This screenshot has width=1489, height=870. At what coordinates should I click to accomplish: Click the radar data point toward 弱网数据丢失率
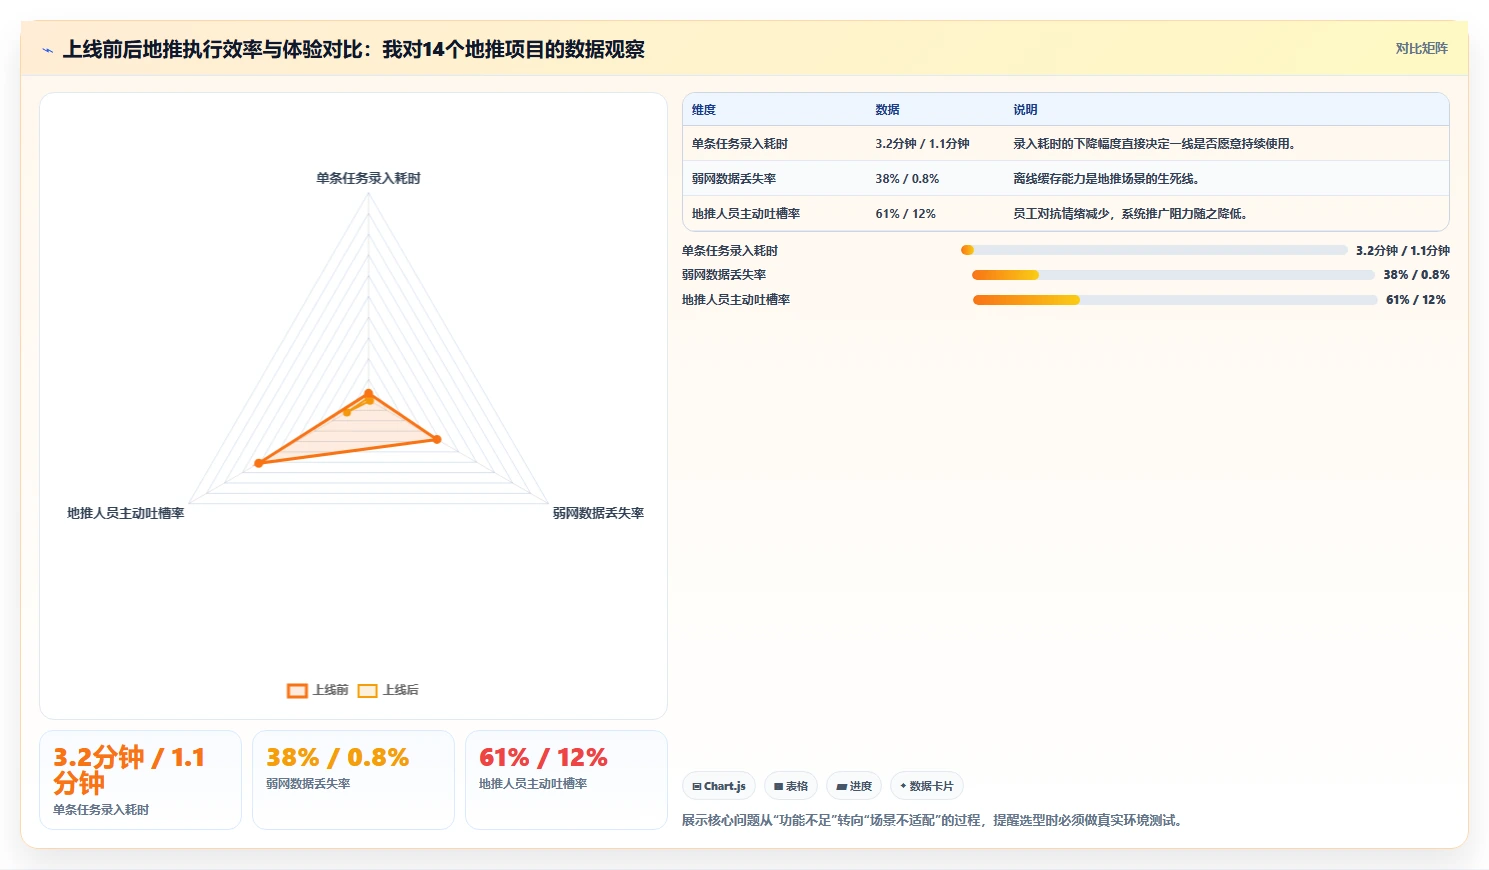click(437, 439)
